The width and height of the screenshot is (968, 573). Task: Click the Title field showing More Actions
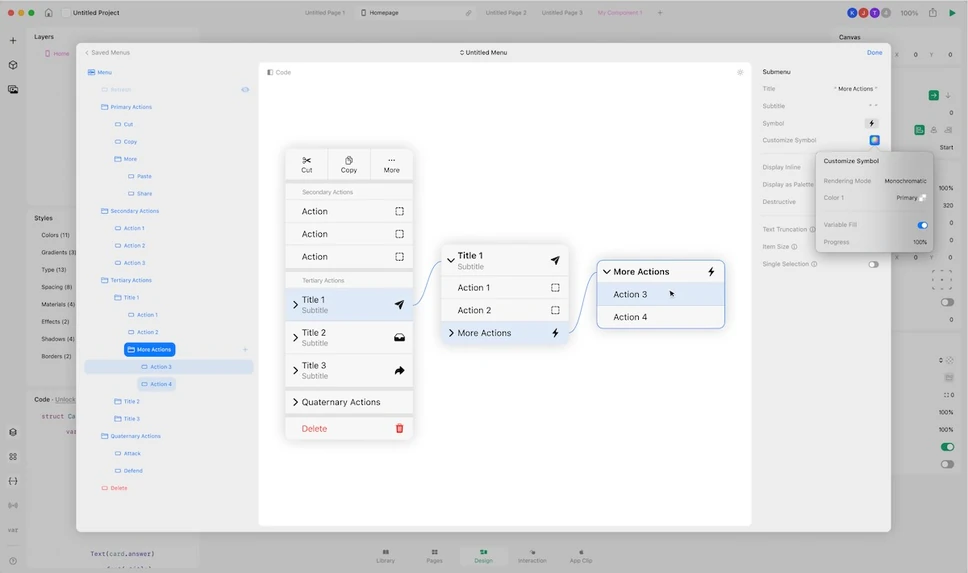click(856, 89)
